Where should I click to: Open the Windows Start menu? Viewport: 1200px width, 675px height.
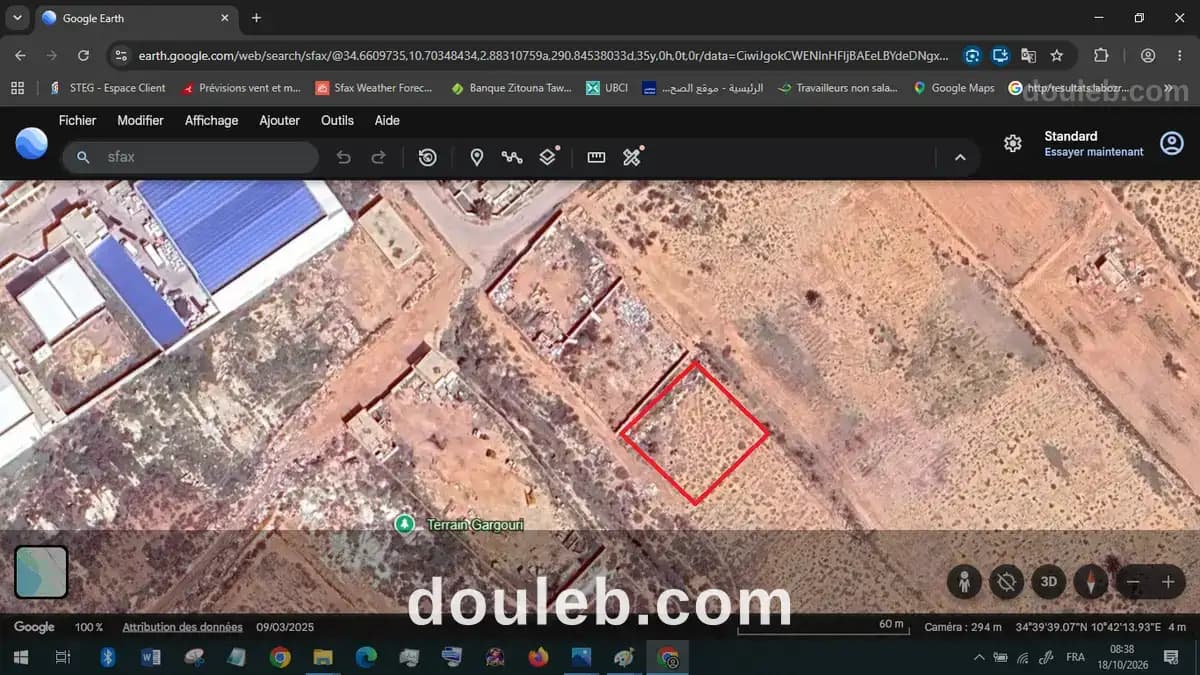19,657
